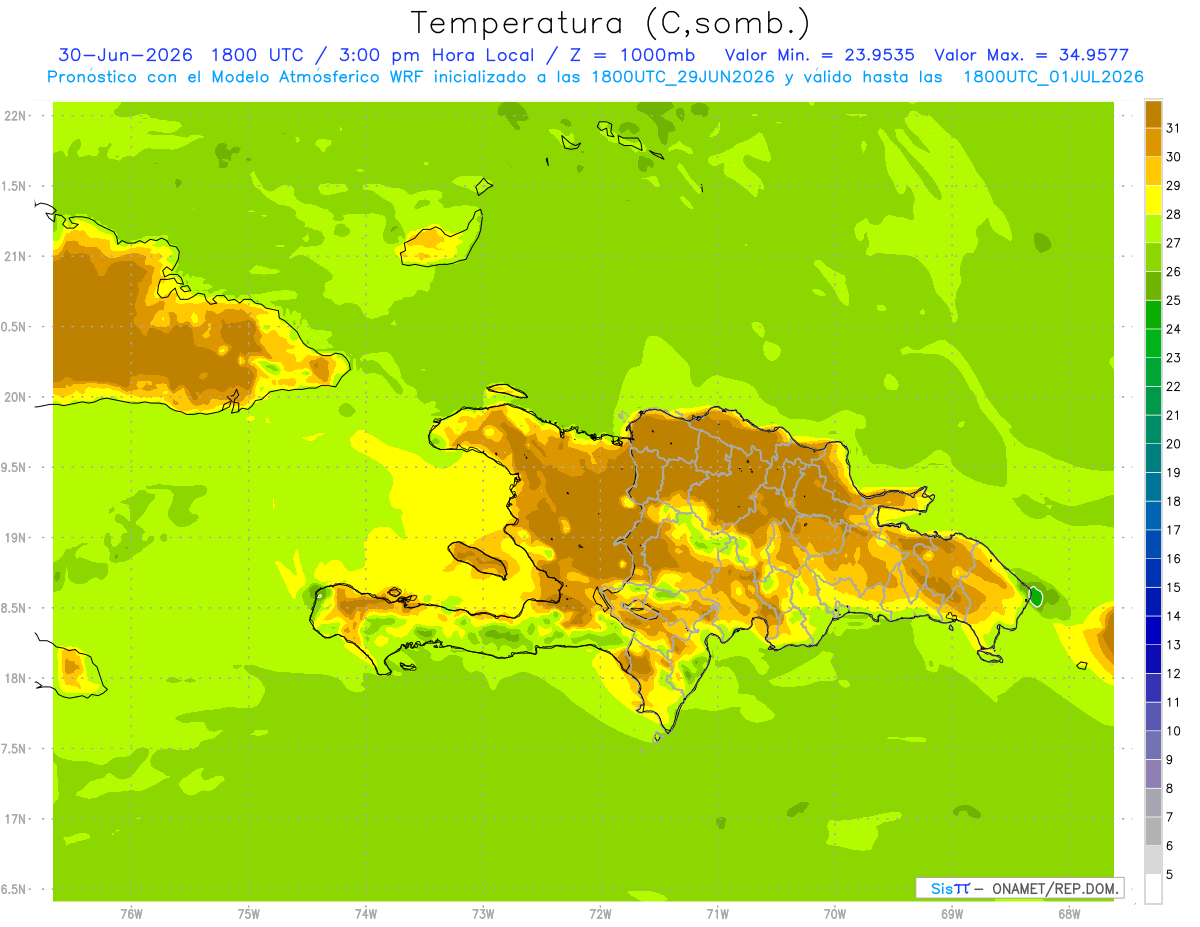Click the colorbar value label "19"
The image size is (1200, 927).
click(1173, 472)
